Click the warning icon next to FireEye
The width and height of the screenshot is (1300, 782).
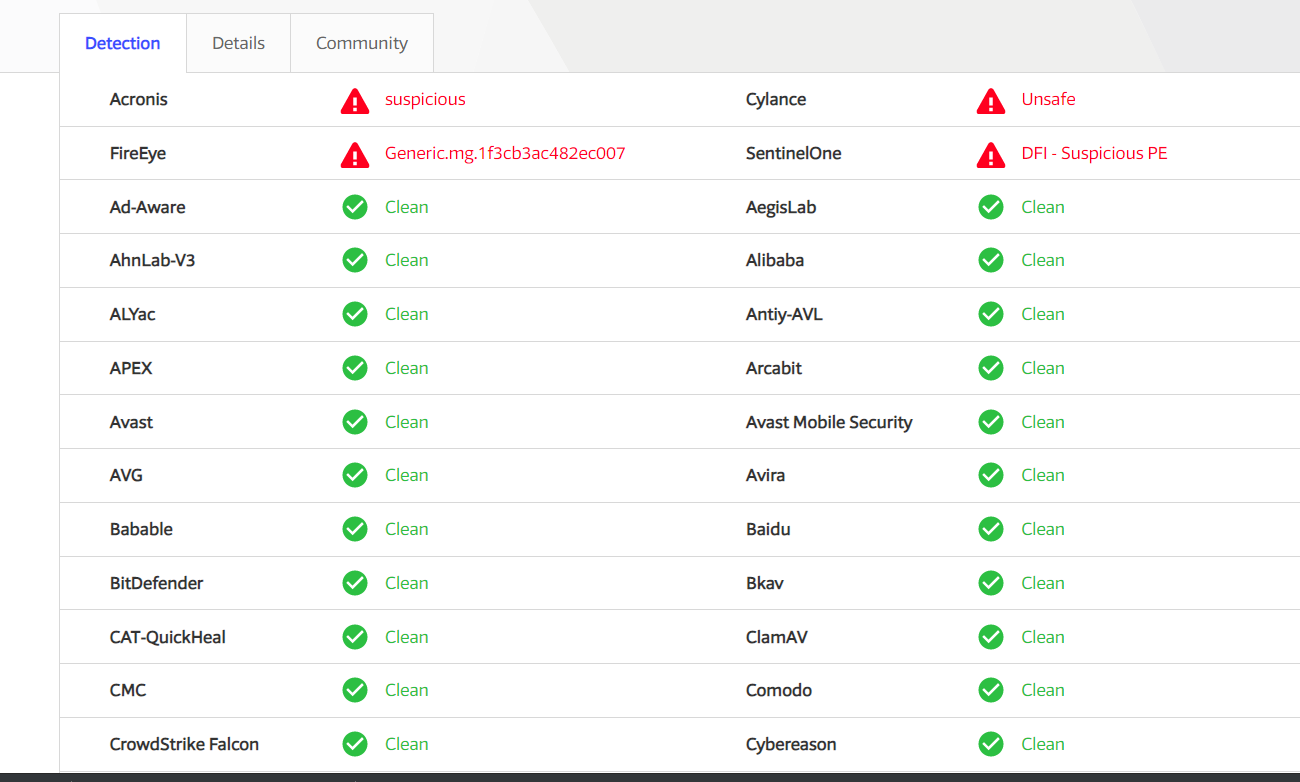click(x=355, y=154)
